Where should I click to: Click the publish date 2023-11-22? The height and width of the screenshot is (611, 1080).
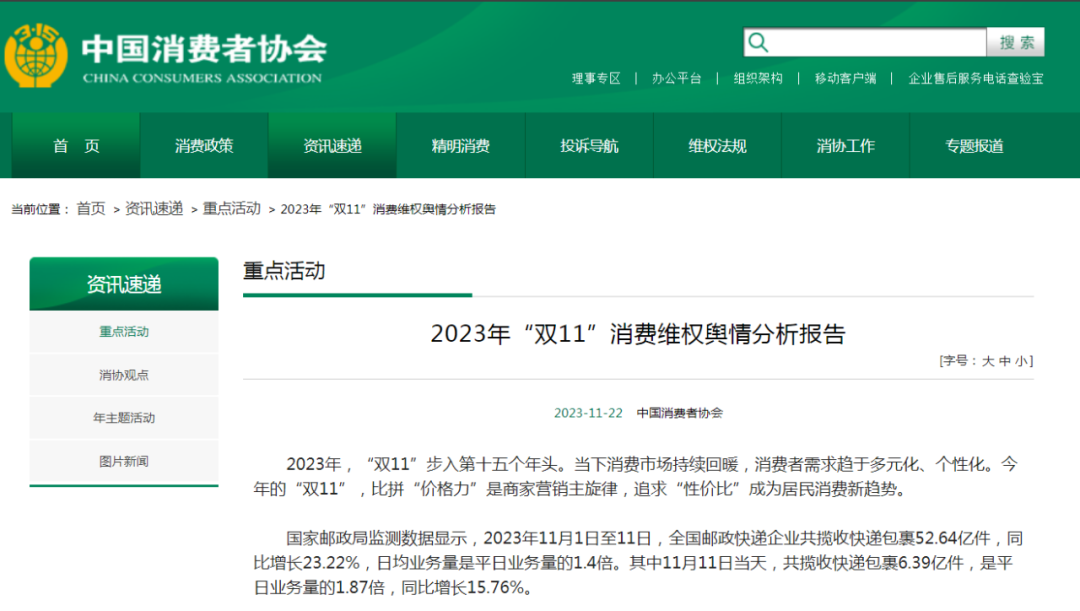588,413
